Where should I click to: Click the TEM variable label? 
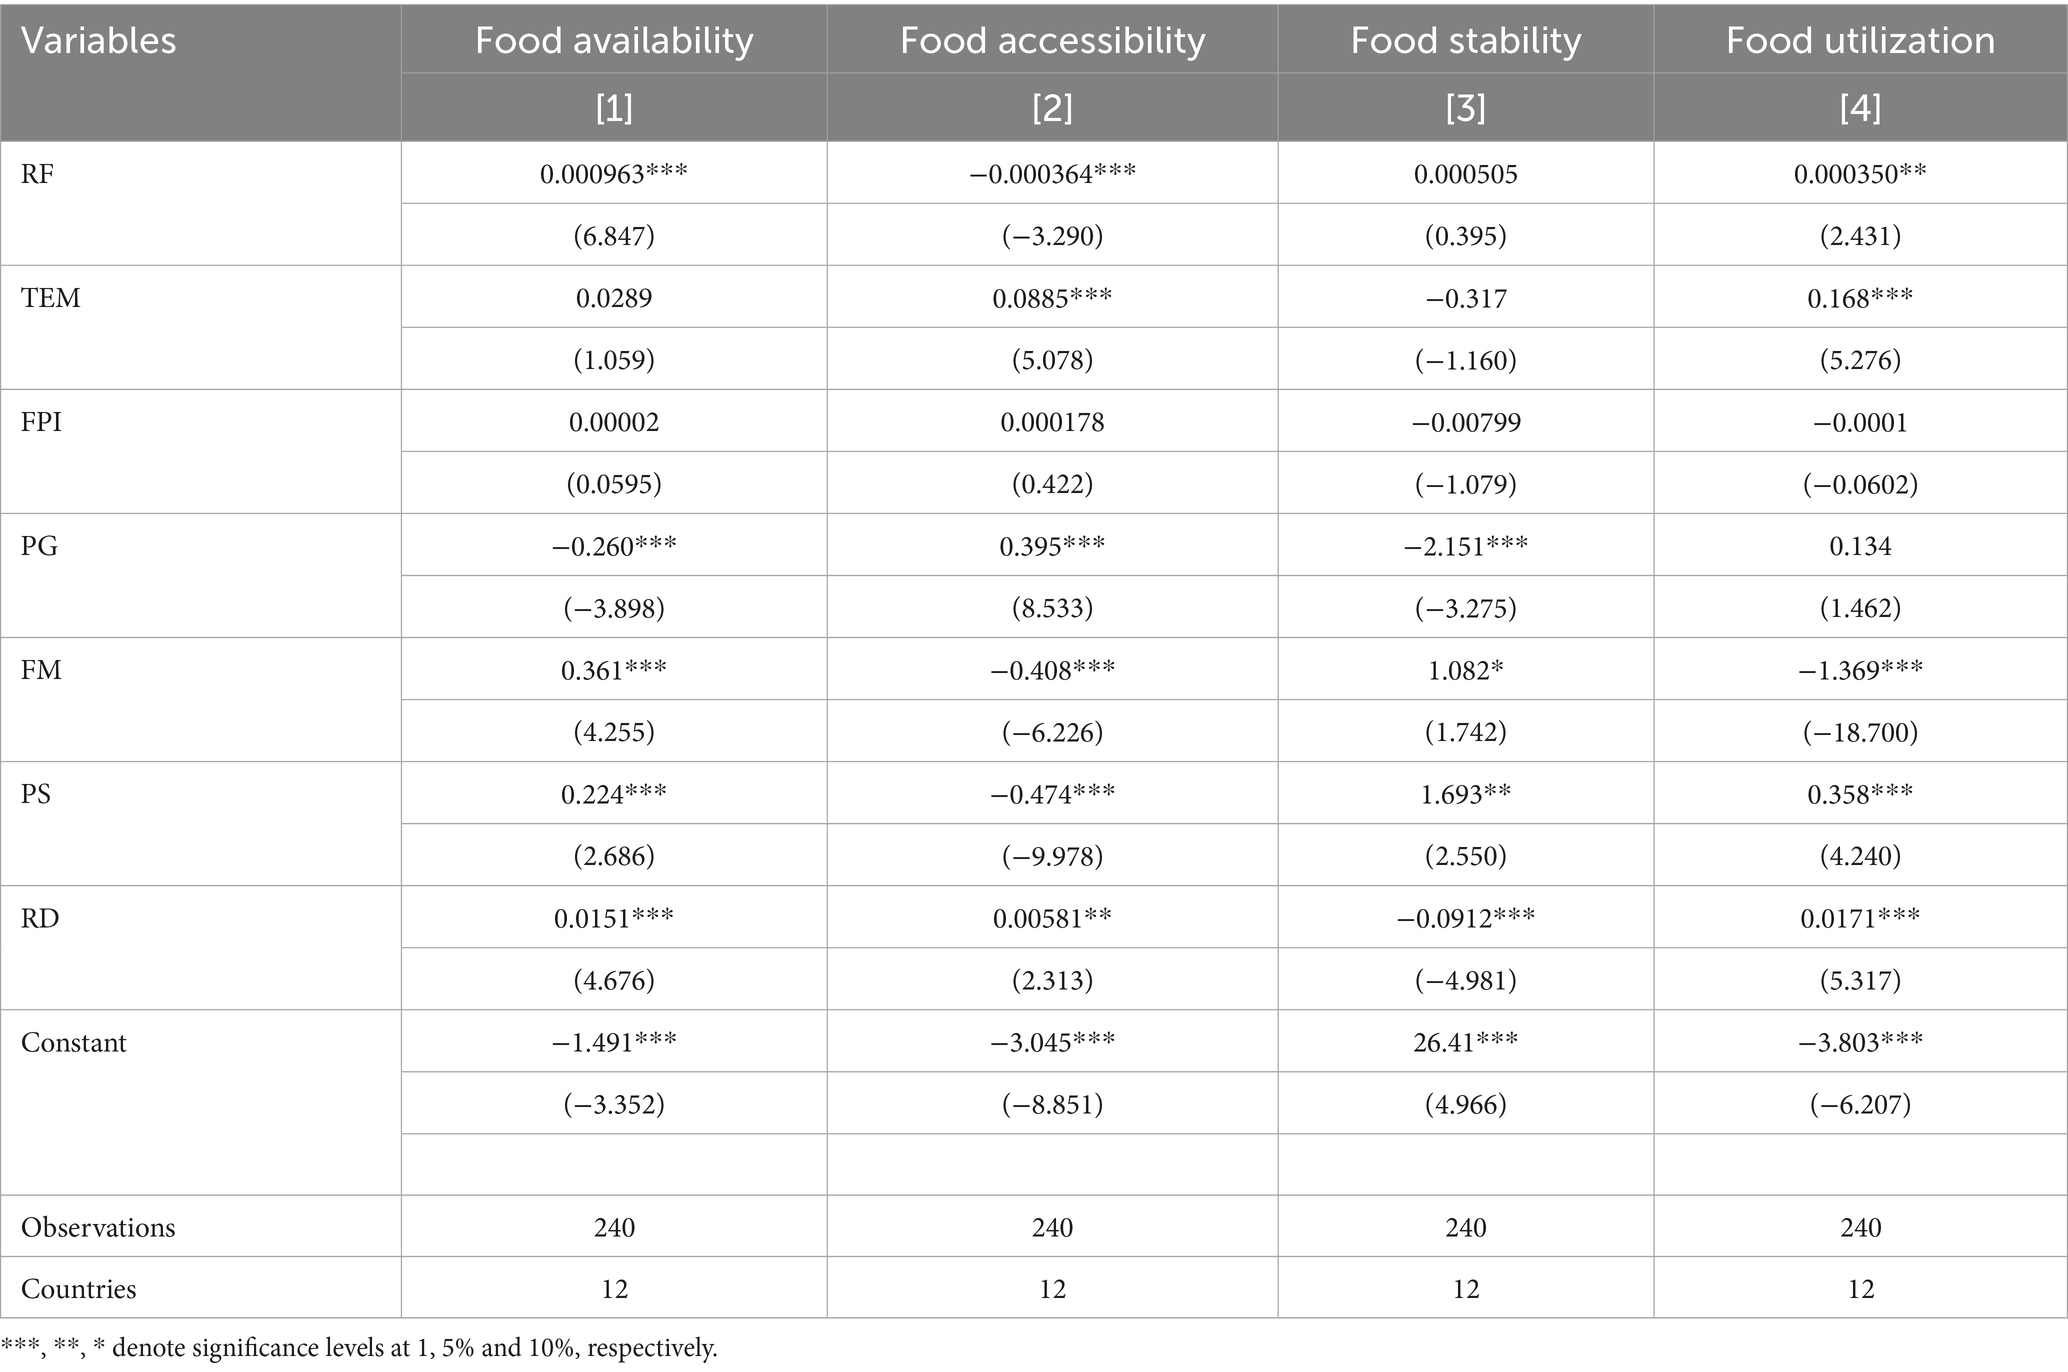[50, 298]
